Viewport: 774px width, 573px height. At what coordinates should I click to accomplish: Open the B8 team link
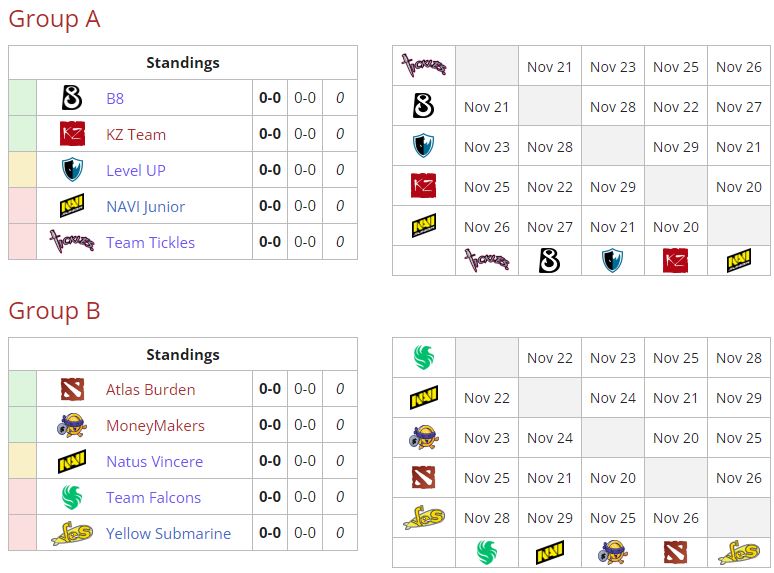[115, 98]
